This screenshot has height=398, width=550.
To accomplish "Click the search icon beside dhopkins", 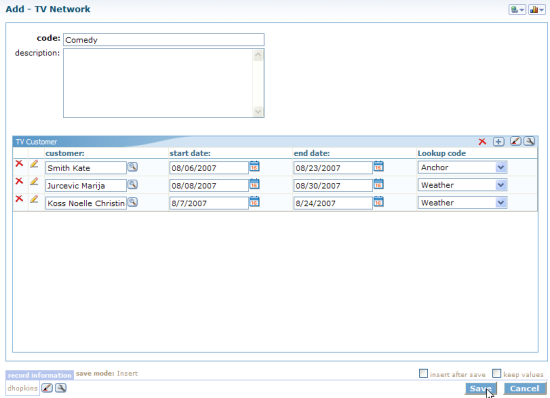I will 61,388.
